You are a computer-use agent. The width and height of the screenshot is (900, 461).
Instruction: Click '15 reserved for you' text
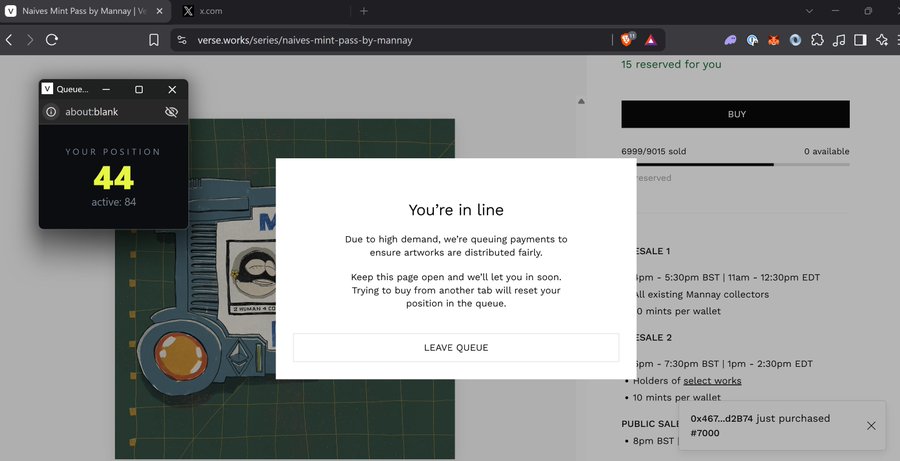(671, 64)
